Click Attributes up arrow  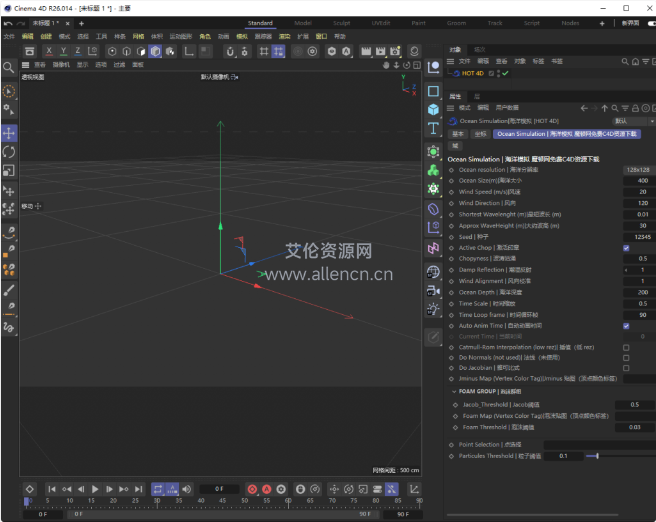point(605,108)
